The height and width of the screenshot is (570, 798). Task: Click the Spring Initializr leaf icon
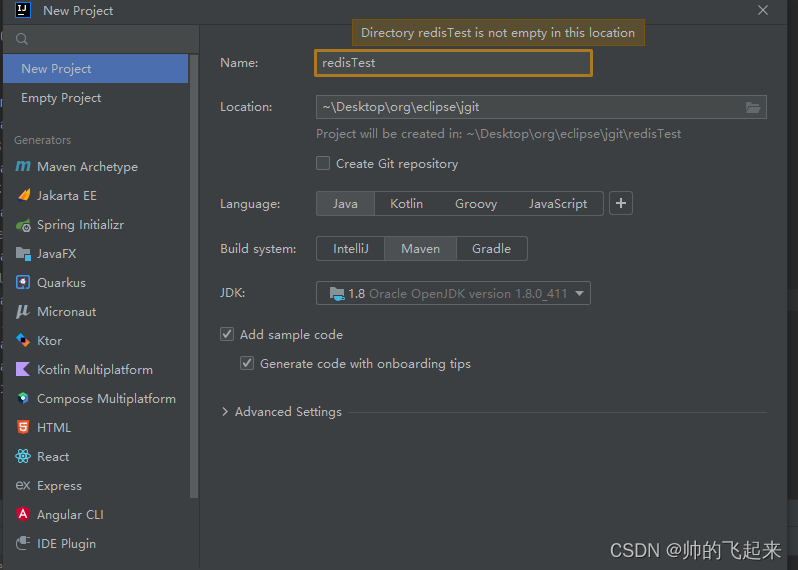(23, 225)
